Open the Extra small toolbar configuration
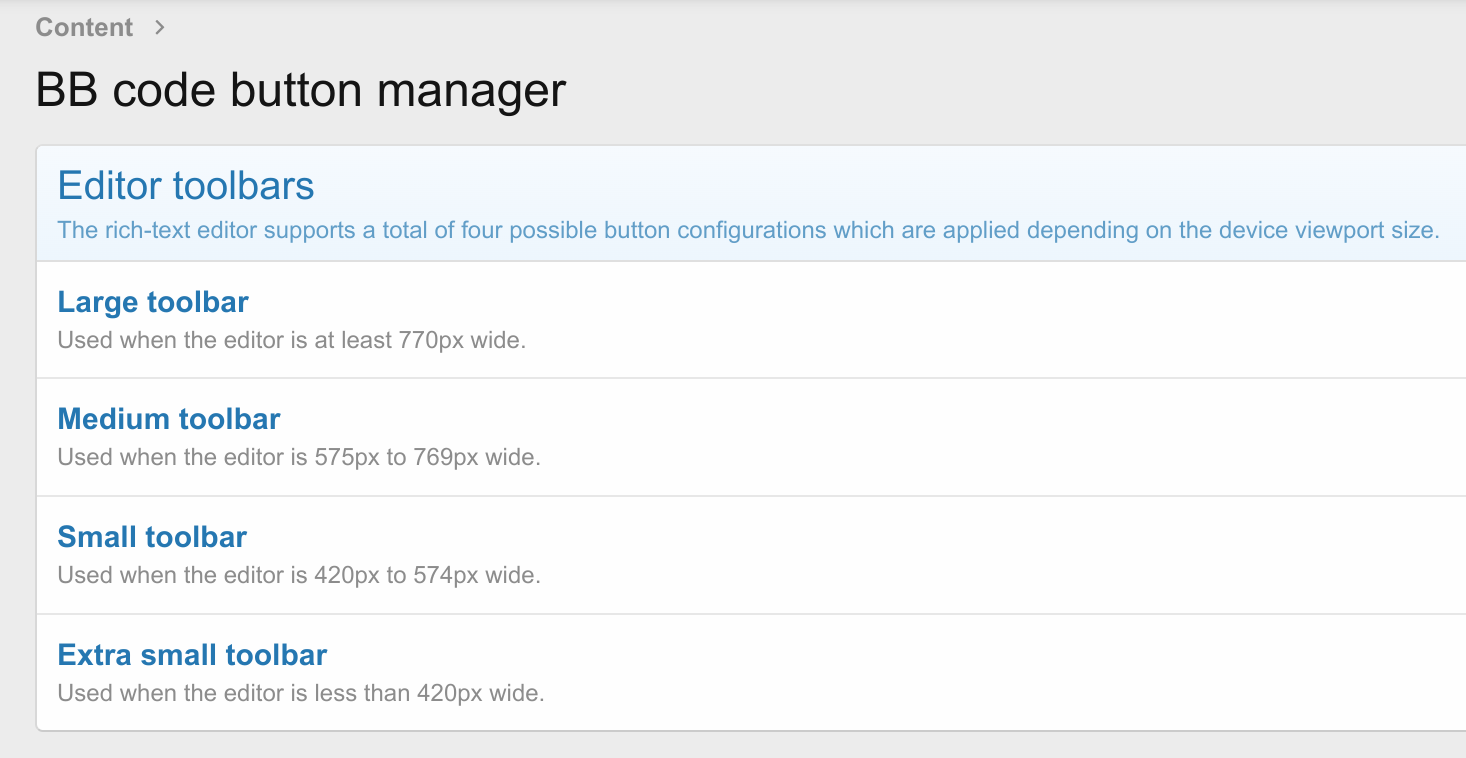 click(192, 655)
